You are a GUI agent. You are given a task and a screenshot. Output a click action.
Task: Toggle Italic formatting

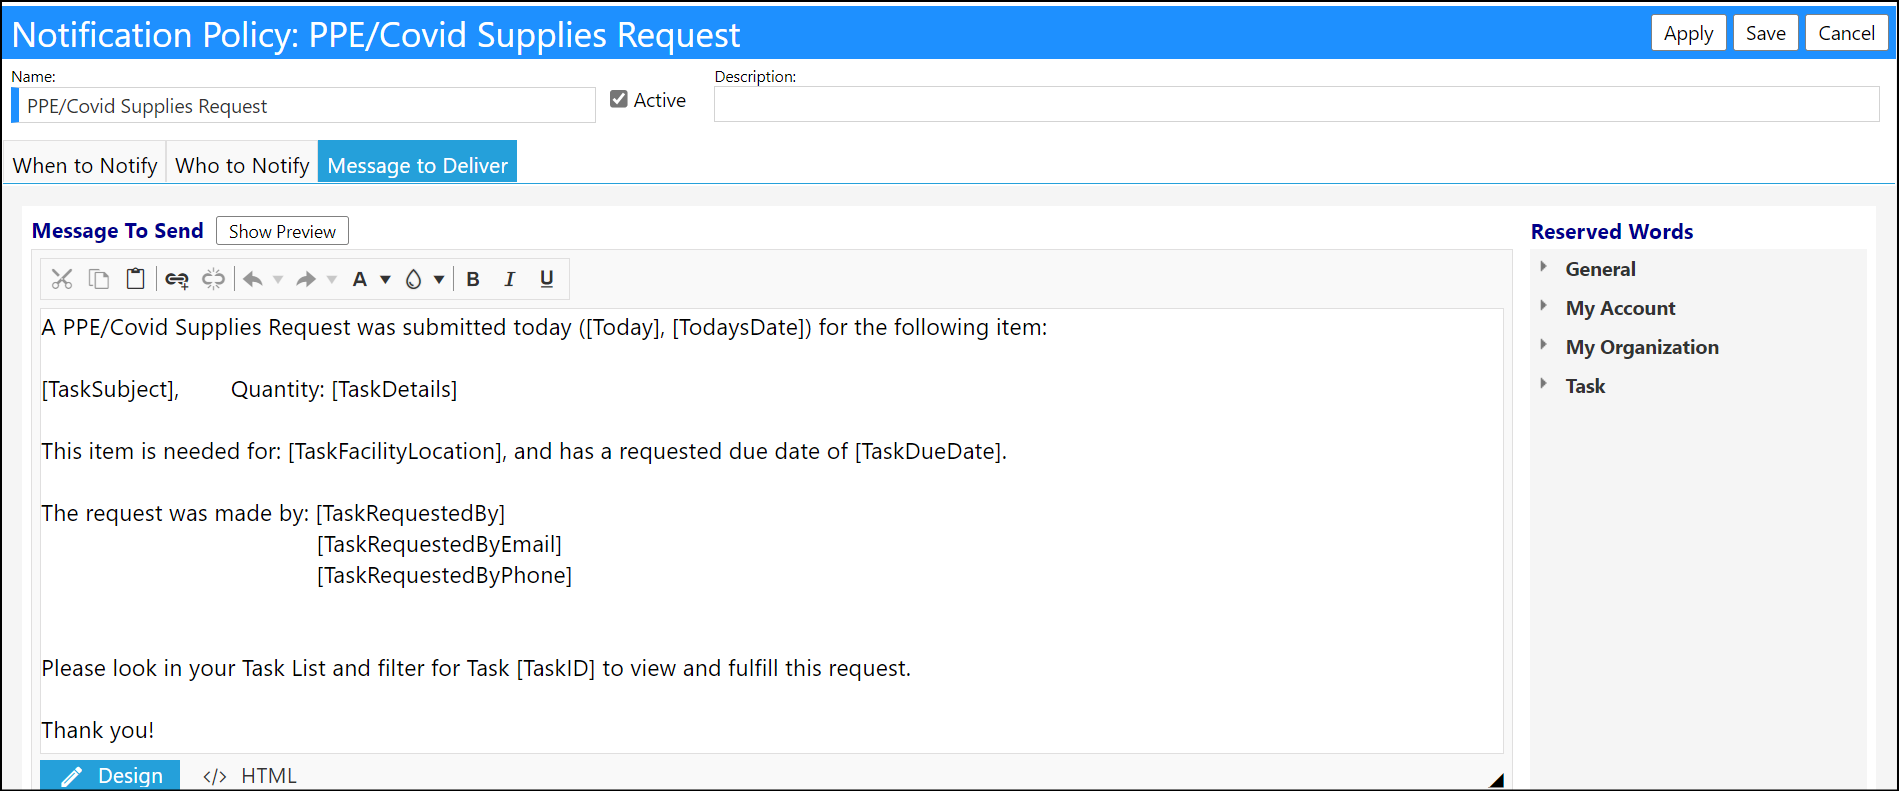pyautogui.click(x=509, y=279)
